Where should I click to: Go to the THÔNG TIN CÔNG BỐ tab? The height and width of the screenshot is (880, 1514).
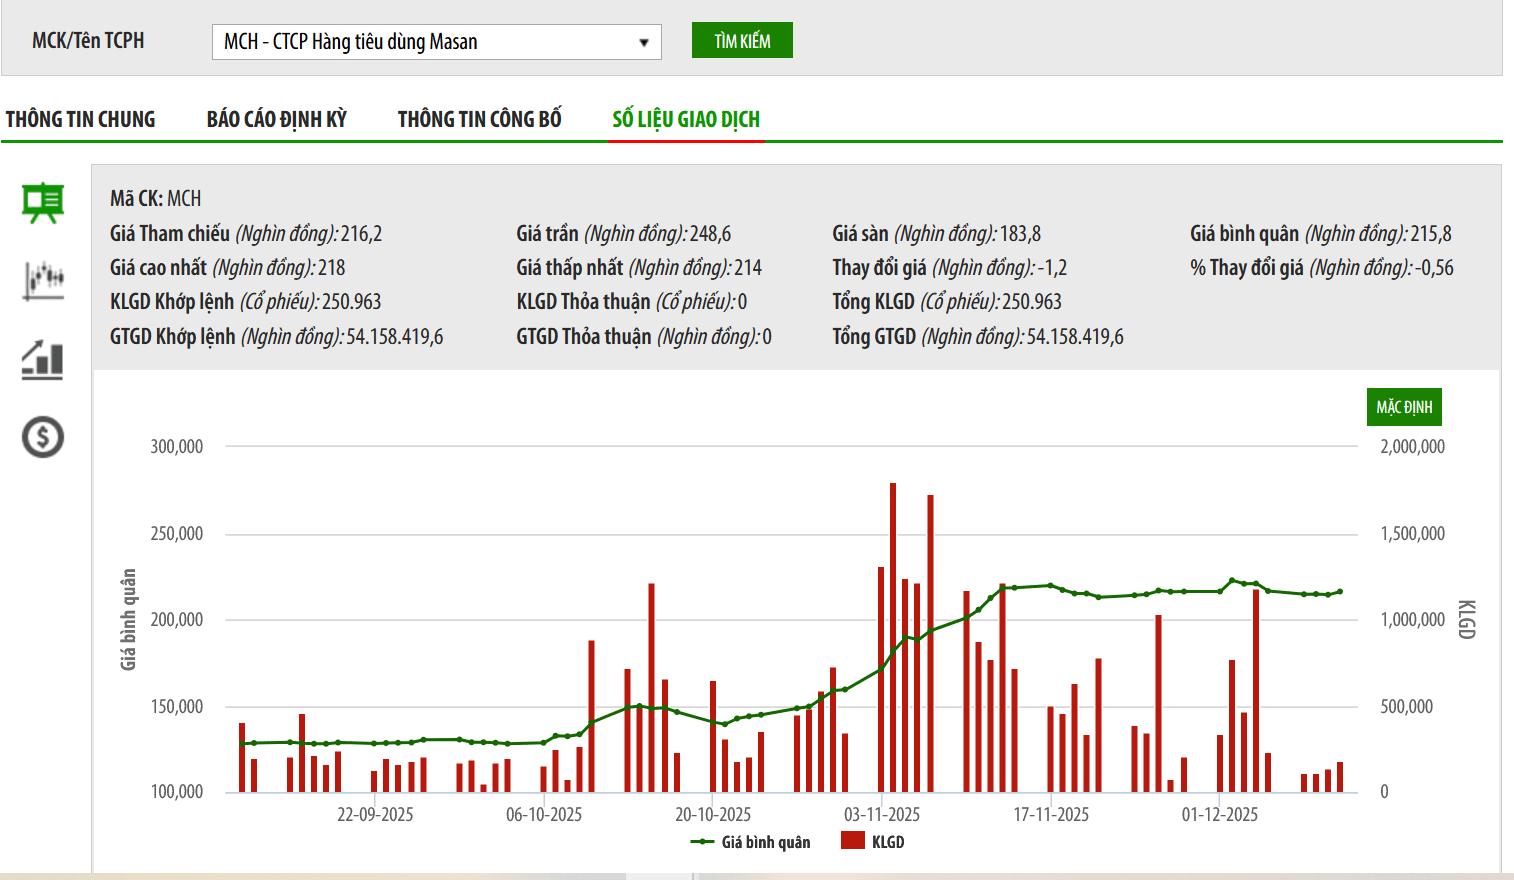coord(479,119)
